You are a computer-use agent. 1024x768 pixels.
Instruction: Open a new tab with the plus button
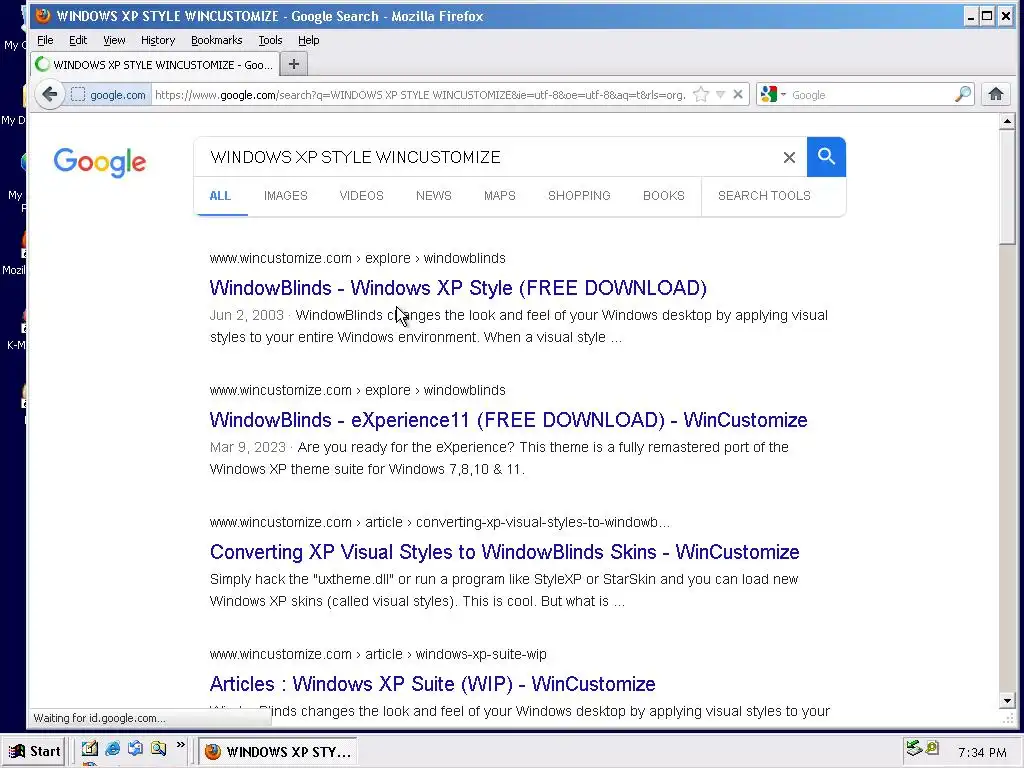click(x=294, y=64)
